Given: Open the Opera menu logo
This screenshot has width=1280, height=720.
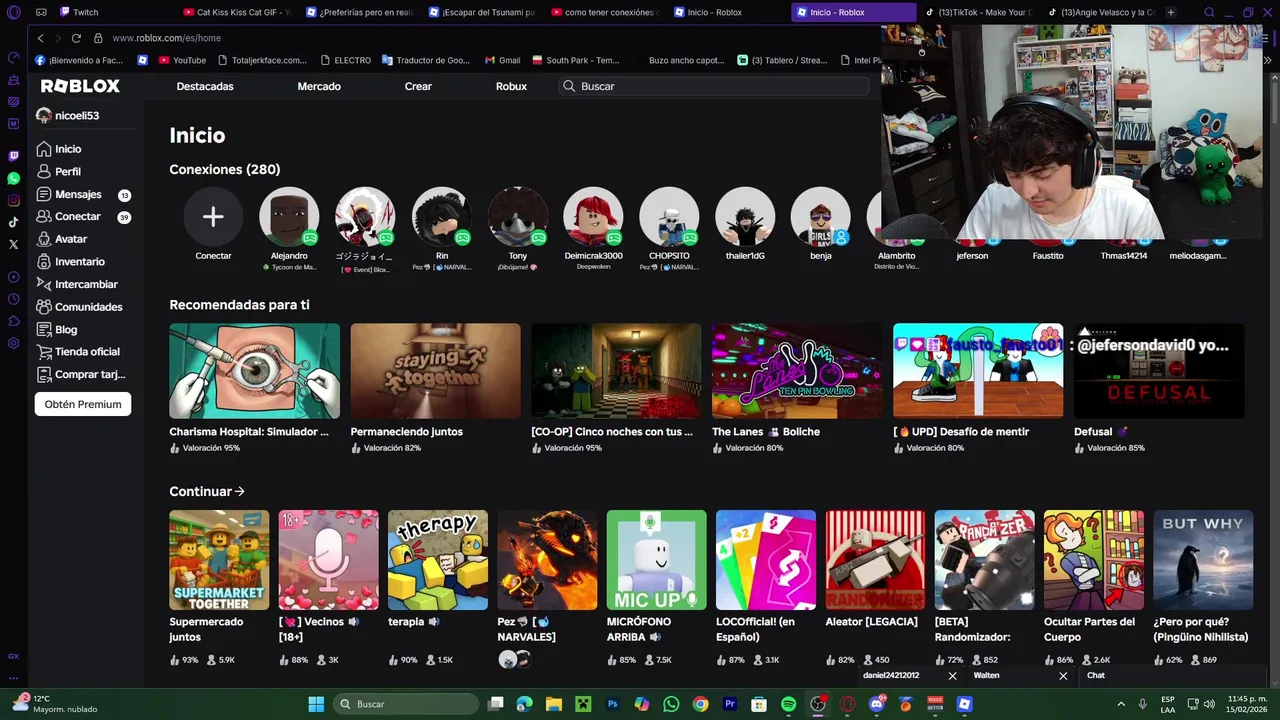Looking at the screenshot, I should [x=13, y=12].
